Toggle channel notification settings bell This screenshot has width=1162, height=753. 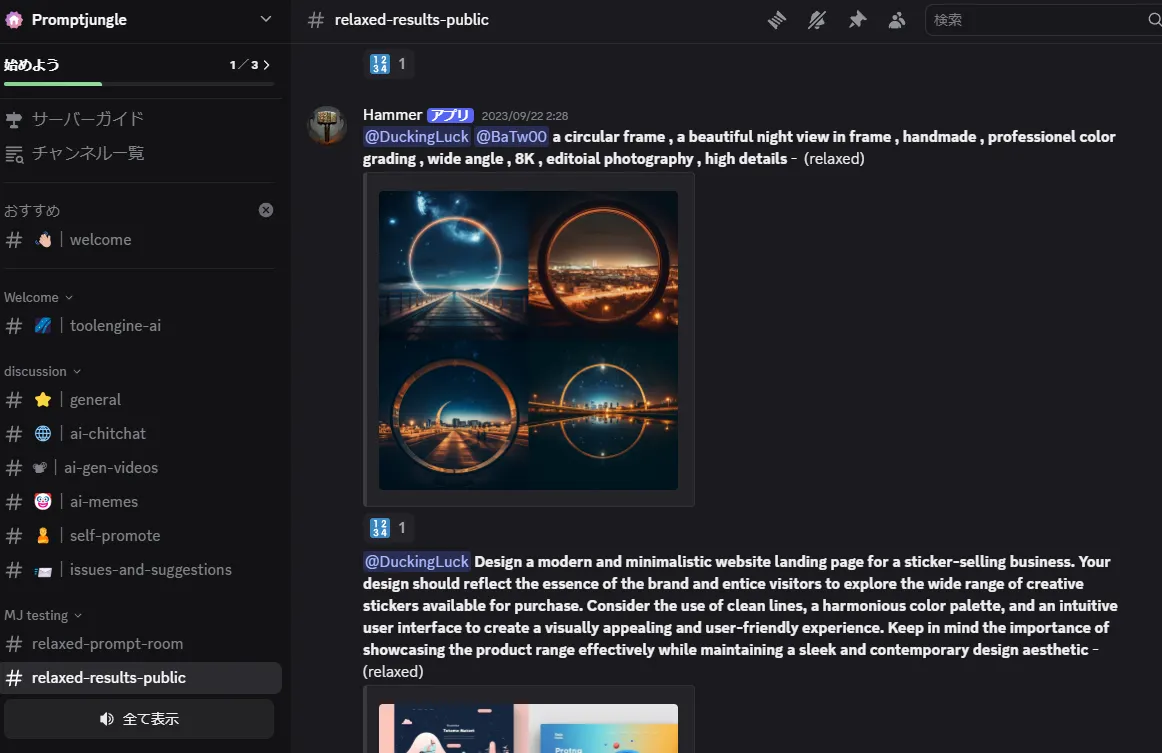(817, 20)
